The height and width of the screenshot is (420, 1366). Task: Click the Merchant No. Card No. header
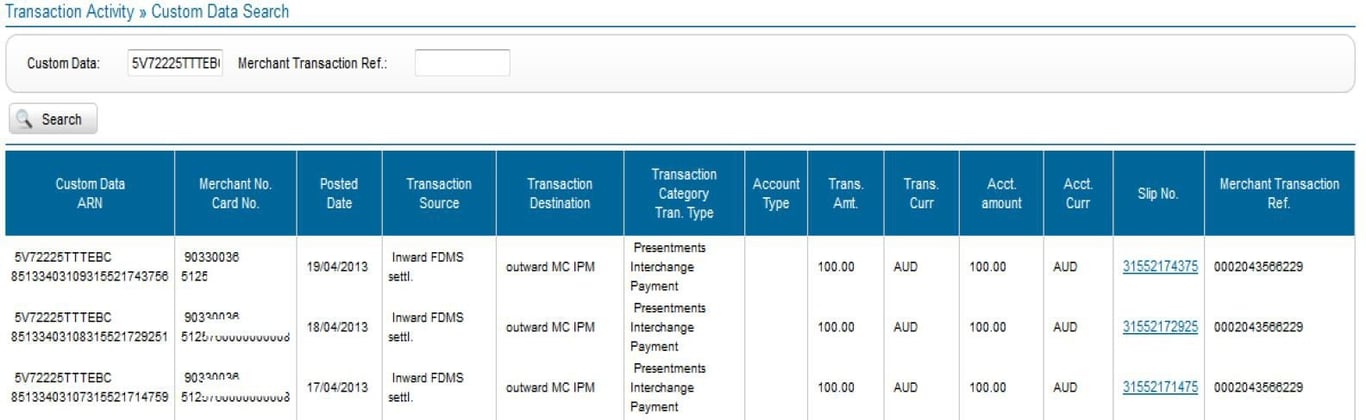pos(235,193)
